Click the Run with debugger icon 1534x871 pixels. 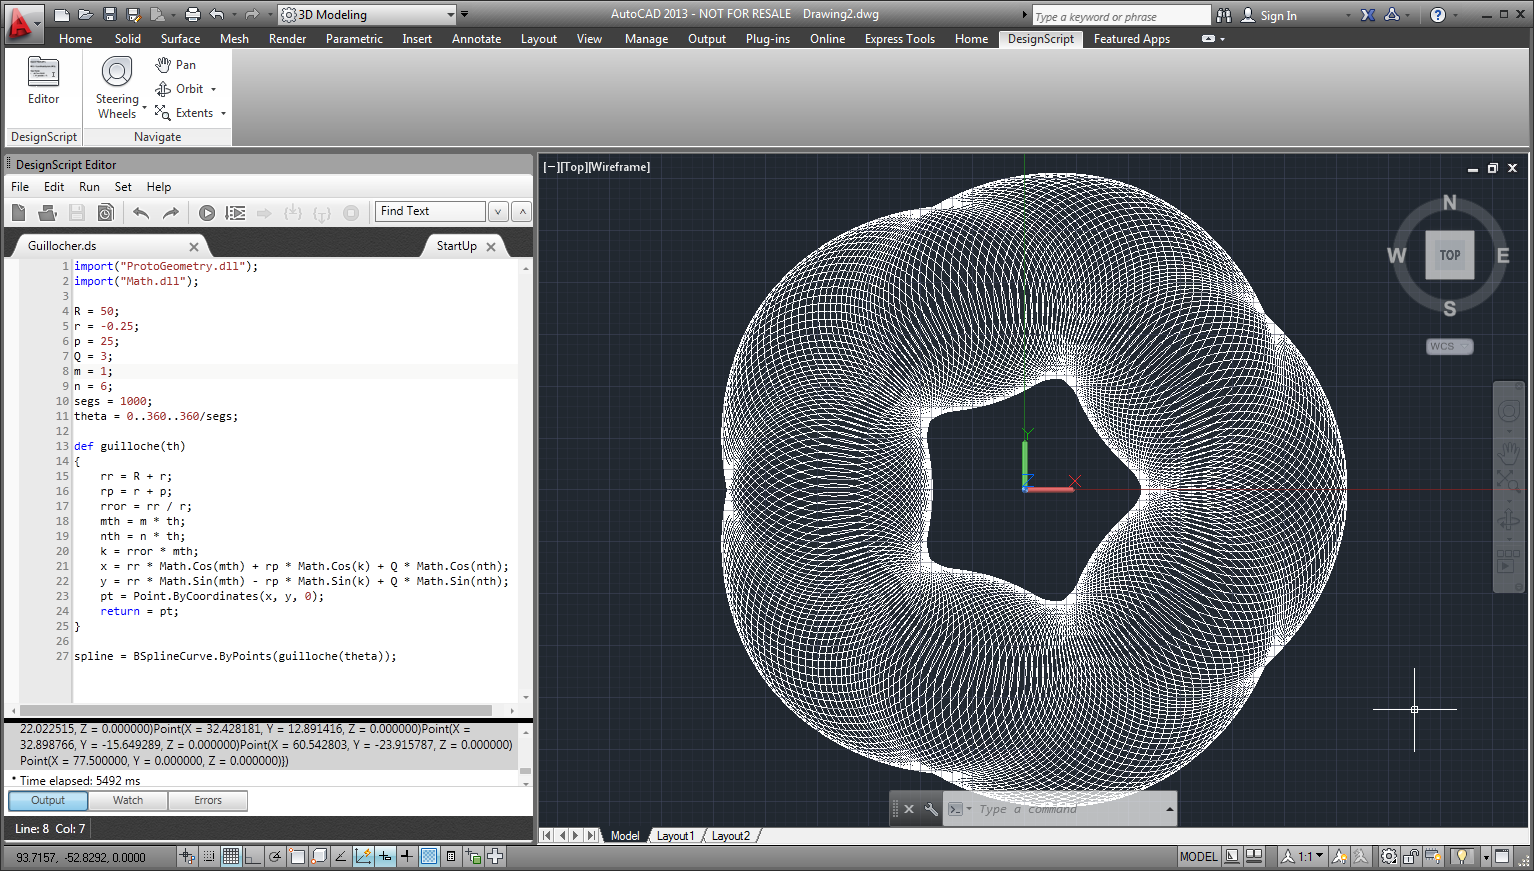pyautogui.click(x=236, y=213)
